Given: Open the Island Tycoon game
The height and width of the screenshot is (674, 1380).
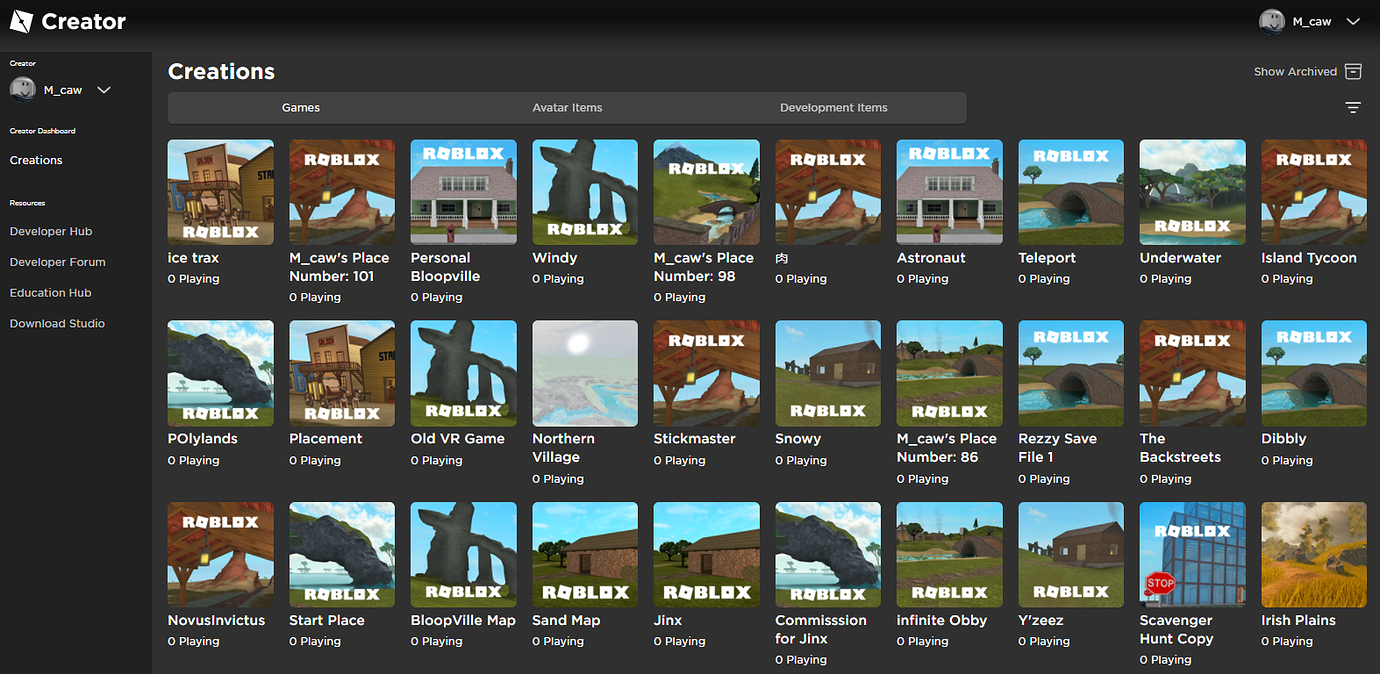Looking at the screenshot, I should click(x=1314, y=191).
